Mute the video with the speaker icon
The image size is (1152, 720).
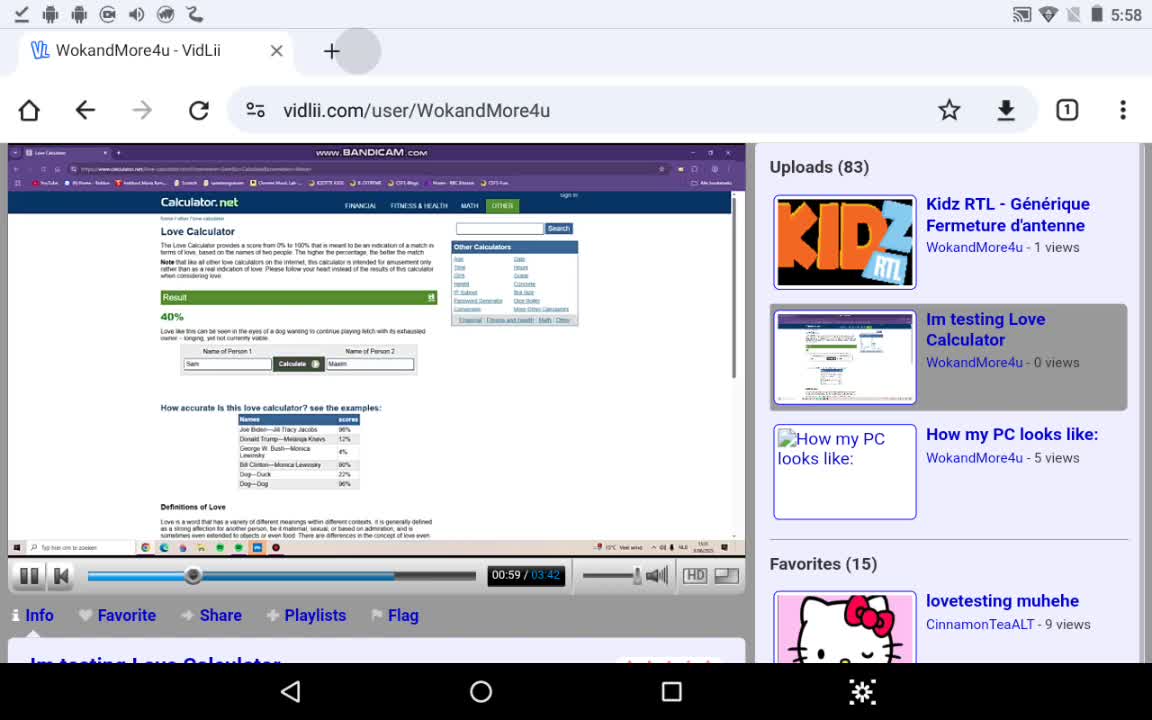tap(658, 575)
